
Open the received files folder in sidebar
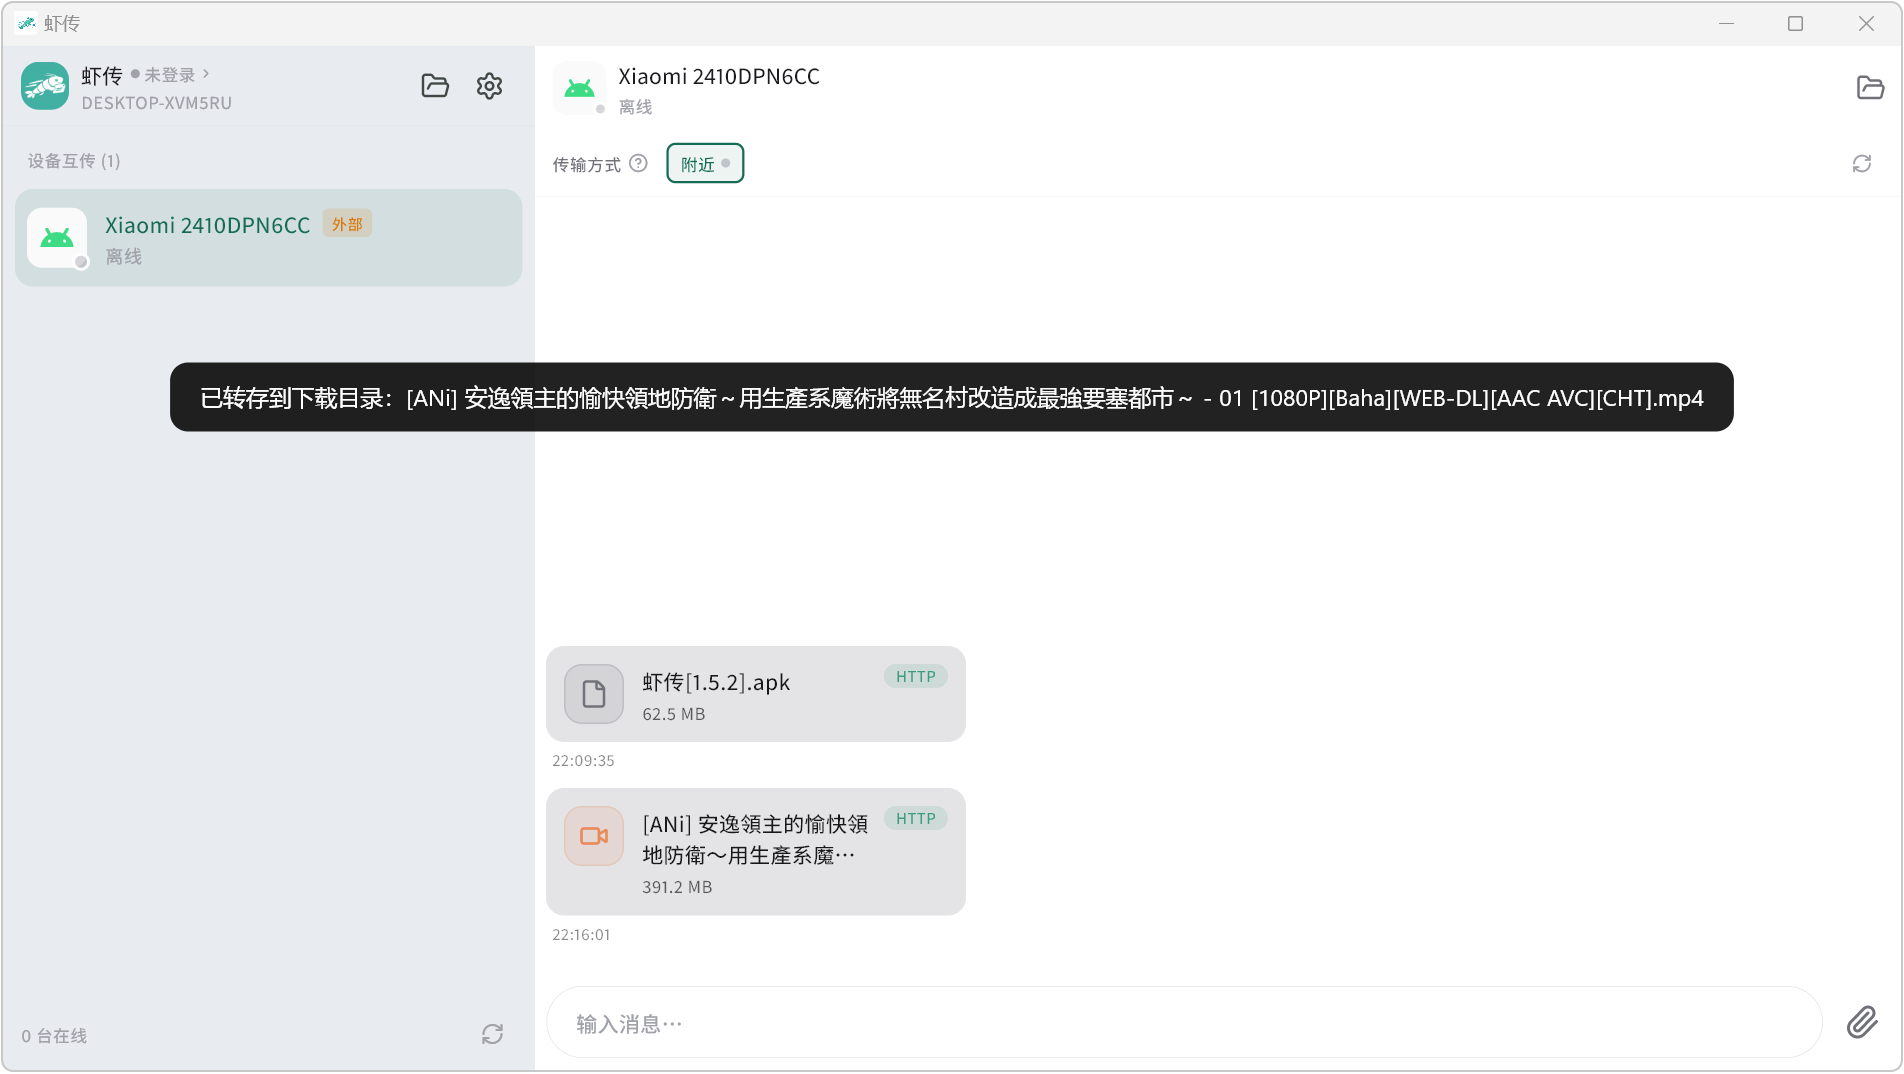tap(435, 86)
